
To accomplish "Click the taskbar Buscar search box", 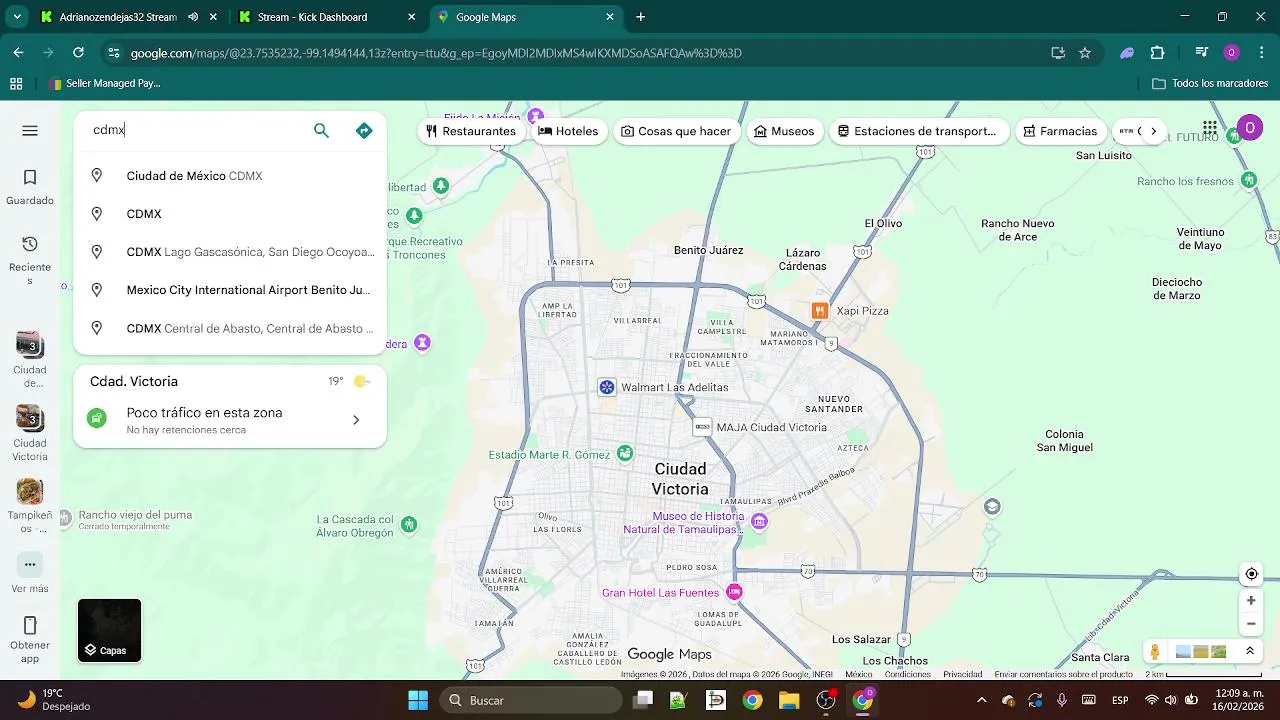I will tap(531, 700).
